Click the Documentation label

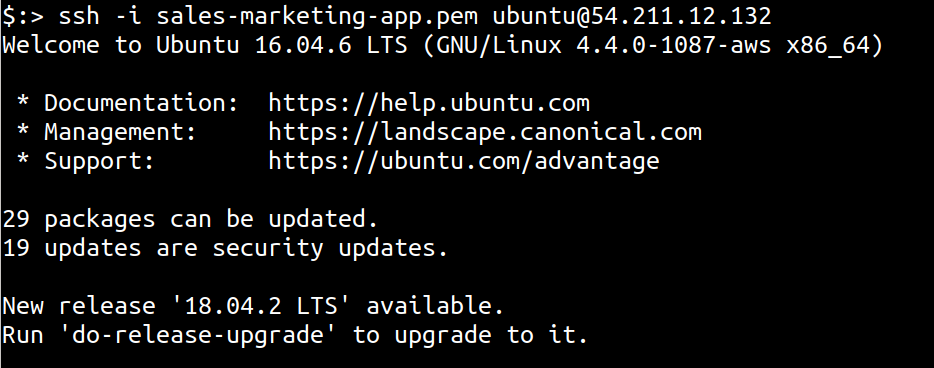coord(142,103)
